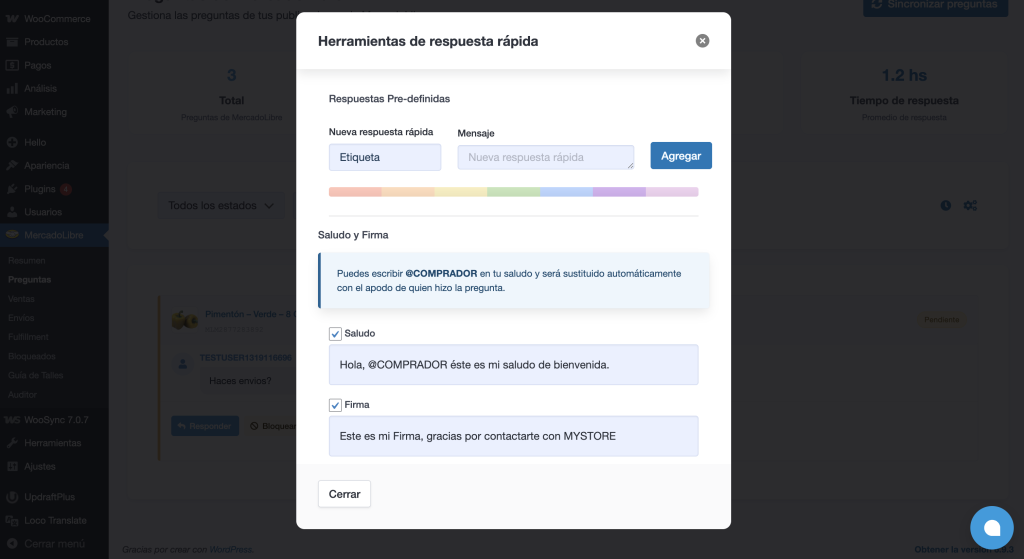Click the clock history icon

pos(946,206)
